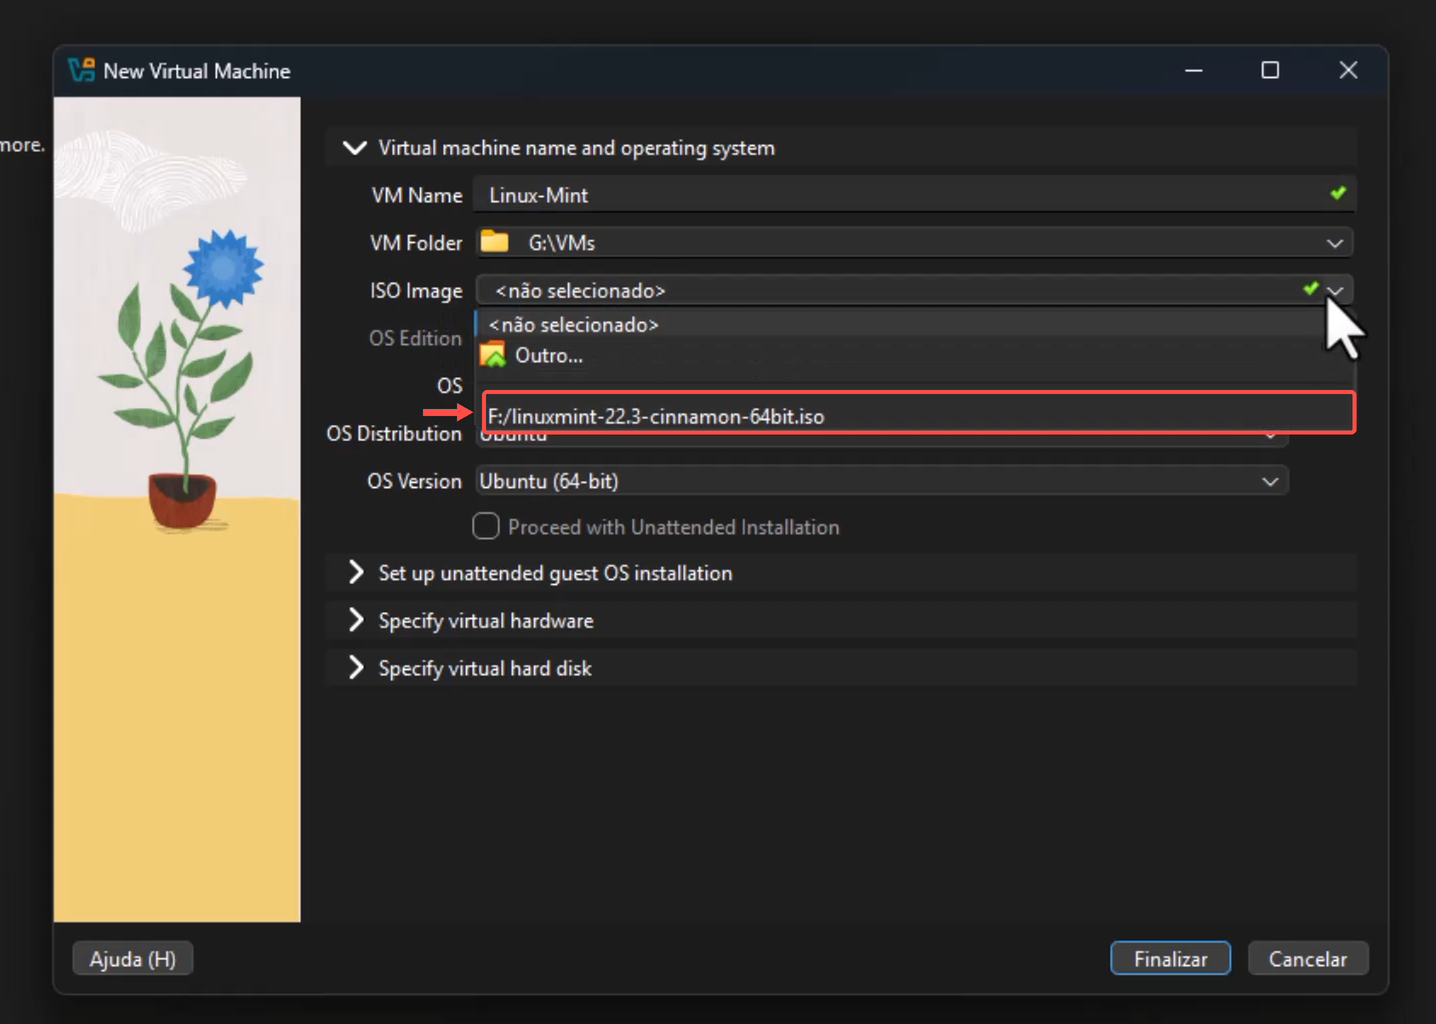Edit the VM Name field Linux-Mint
The image size is (1436, 1024).
pyautogui.click(x=914, y=195)
